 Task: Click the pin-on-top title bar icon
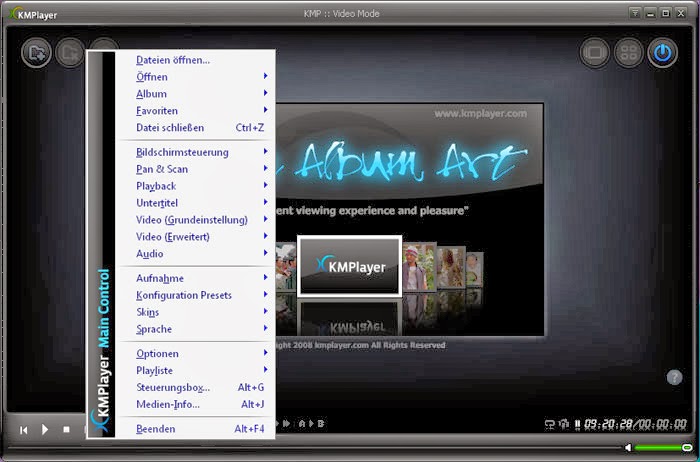(635, 13)
